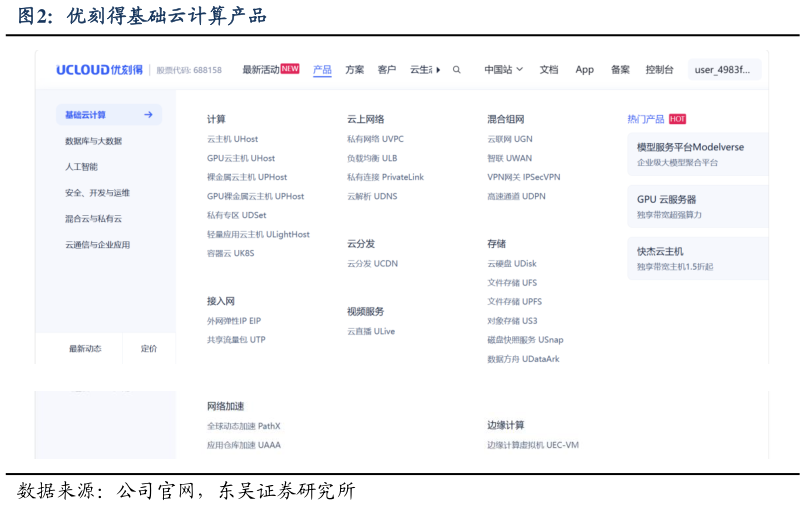The width and height of the screenshot is (805, 506).
Task: Open 云联网 UGN link
Action: point(510,139)
